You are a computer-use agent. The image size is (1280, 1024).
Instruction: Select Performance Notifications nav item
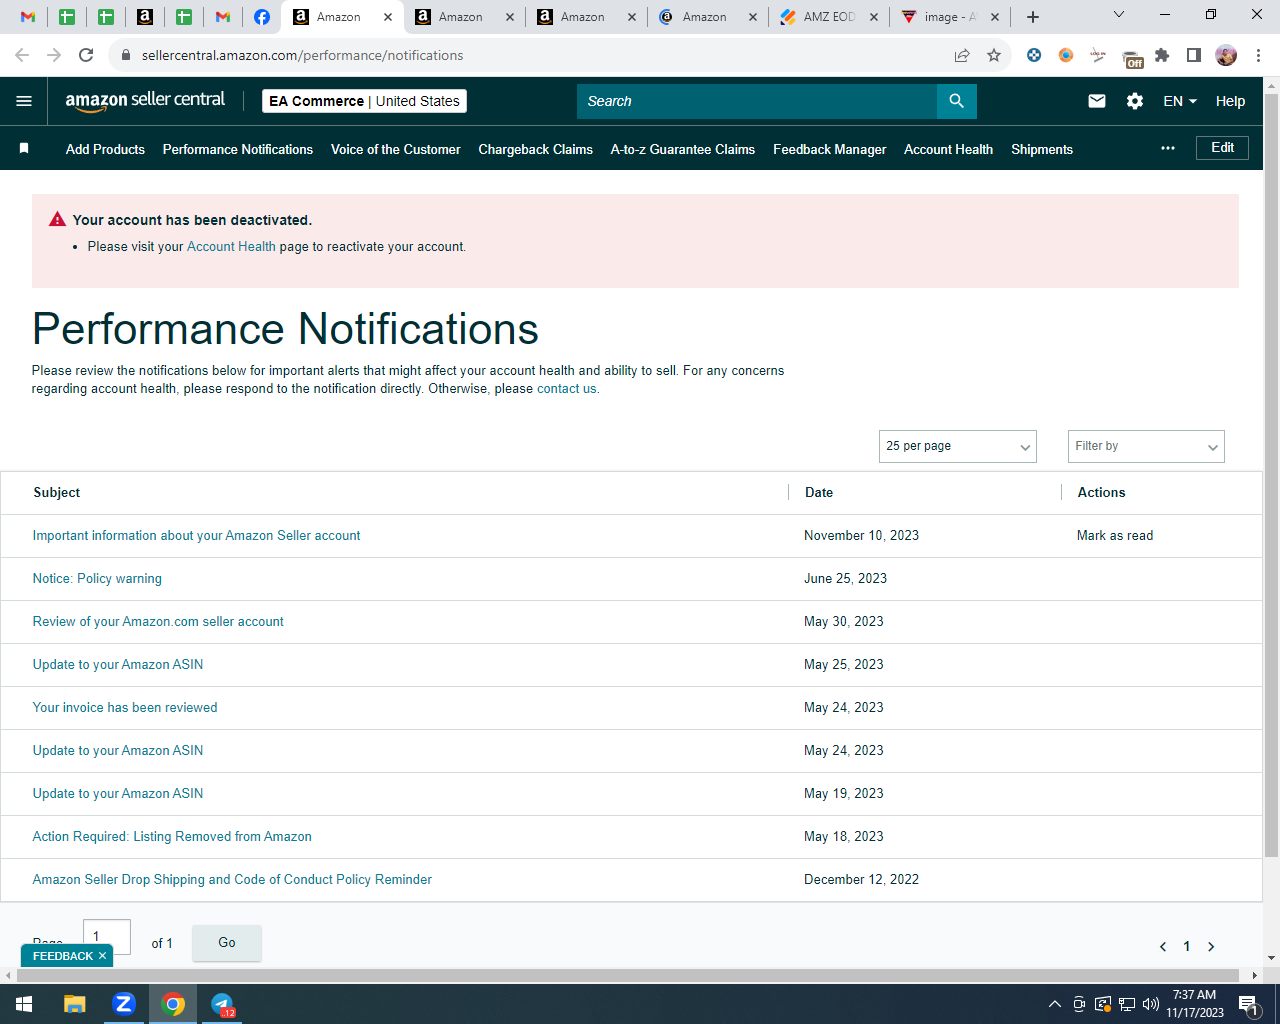pos(238,149)
